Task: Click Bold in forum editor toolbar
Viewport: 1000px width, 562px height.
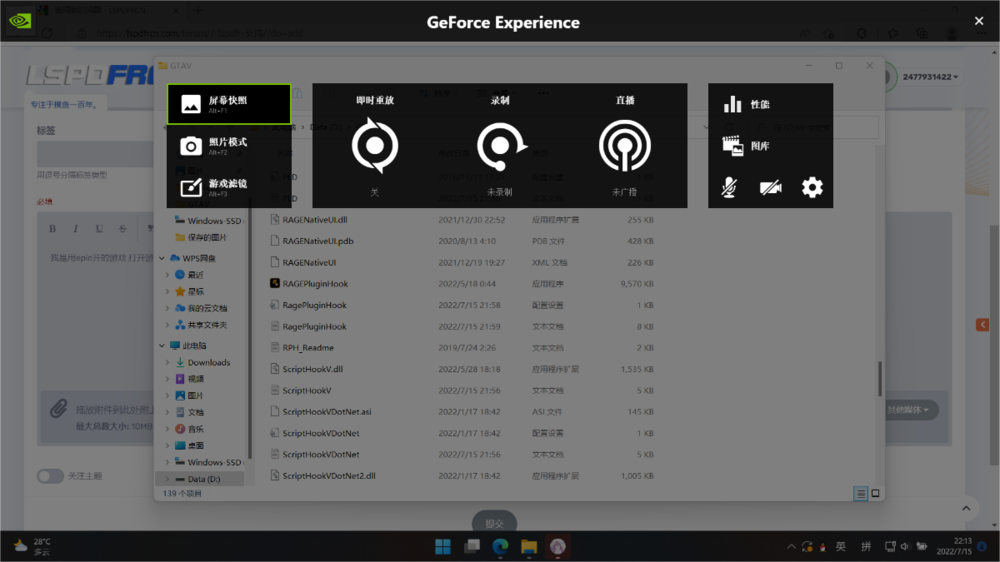Action: [x=52, y=228]
